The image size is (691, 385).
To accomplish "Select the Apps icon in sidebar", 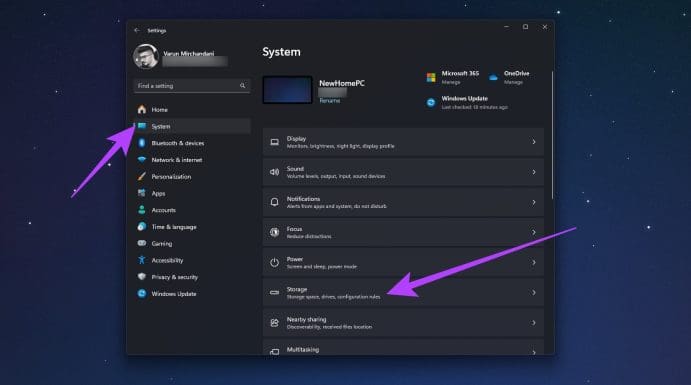I will pos(141,193).
